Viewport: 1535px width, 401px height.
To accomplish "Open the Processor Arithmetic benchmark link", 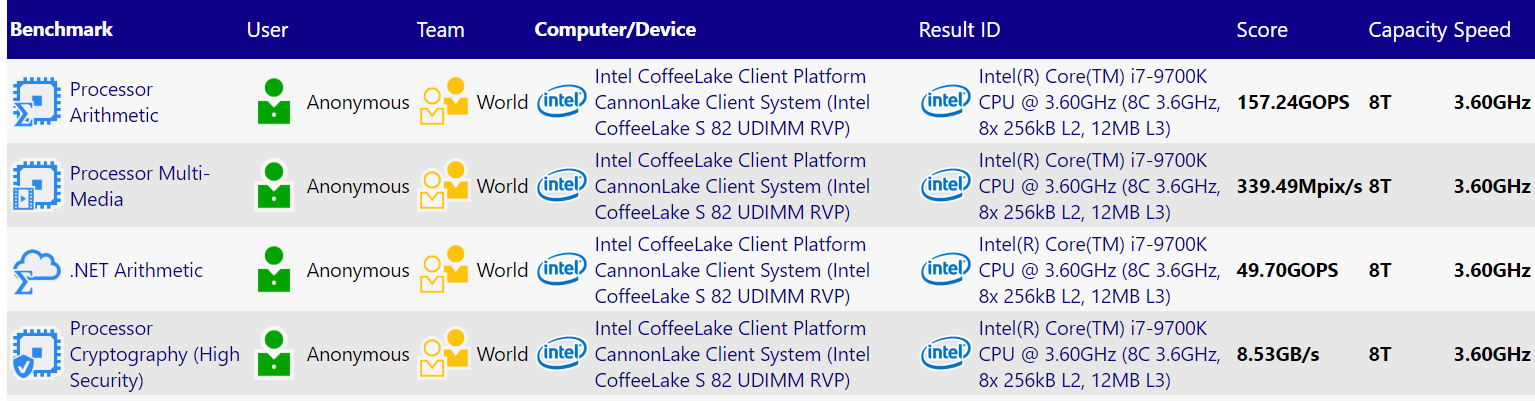I will click(x=114, y=102).
